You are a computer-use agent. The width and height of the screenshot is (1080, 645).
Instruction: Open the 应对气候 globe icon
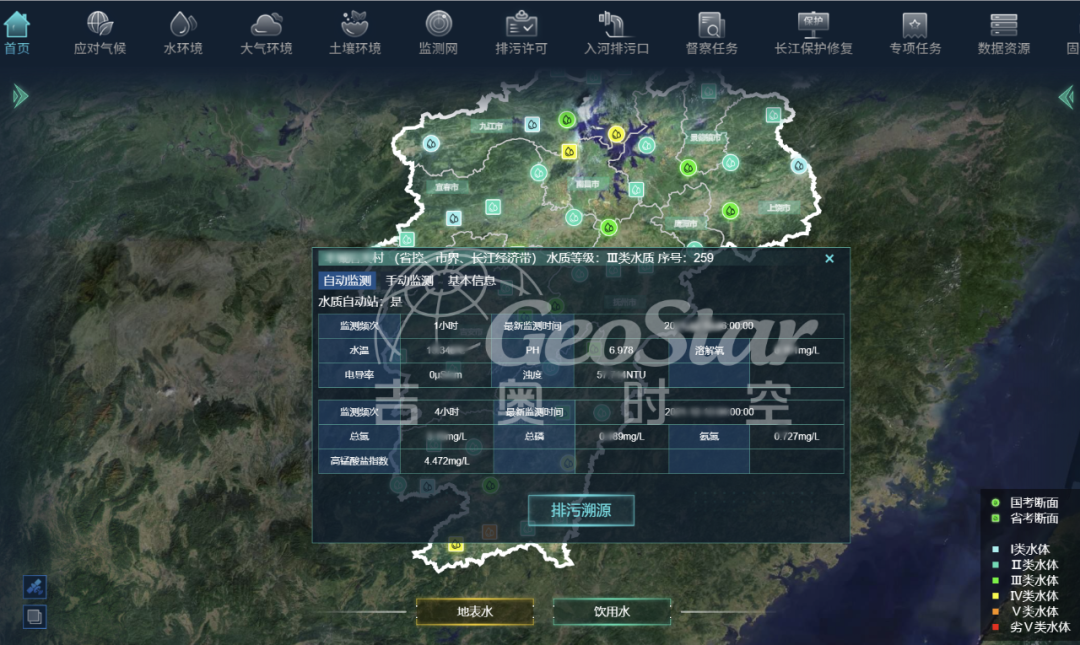pyautogui.click(x=100, y=23)
